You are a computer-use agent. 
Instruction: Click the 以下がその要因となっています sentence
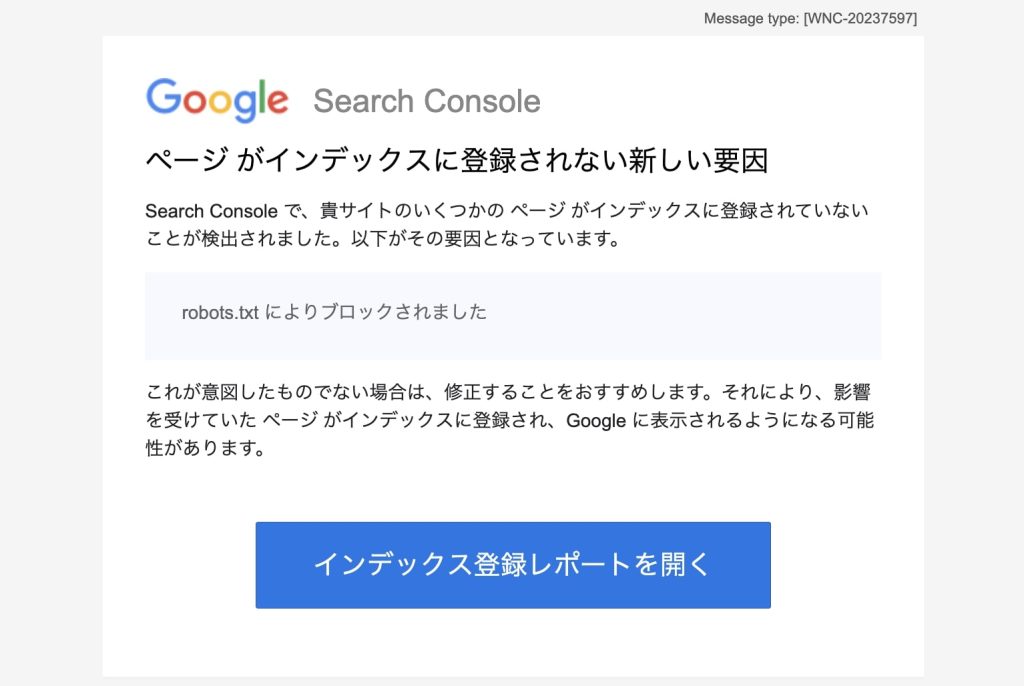pyautogui.click(x=485, y=238)
